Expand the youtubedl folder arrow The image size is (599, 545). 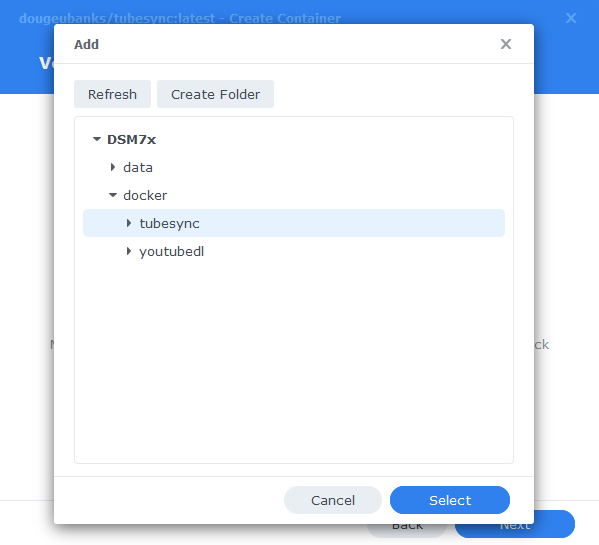(129, 251)
